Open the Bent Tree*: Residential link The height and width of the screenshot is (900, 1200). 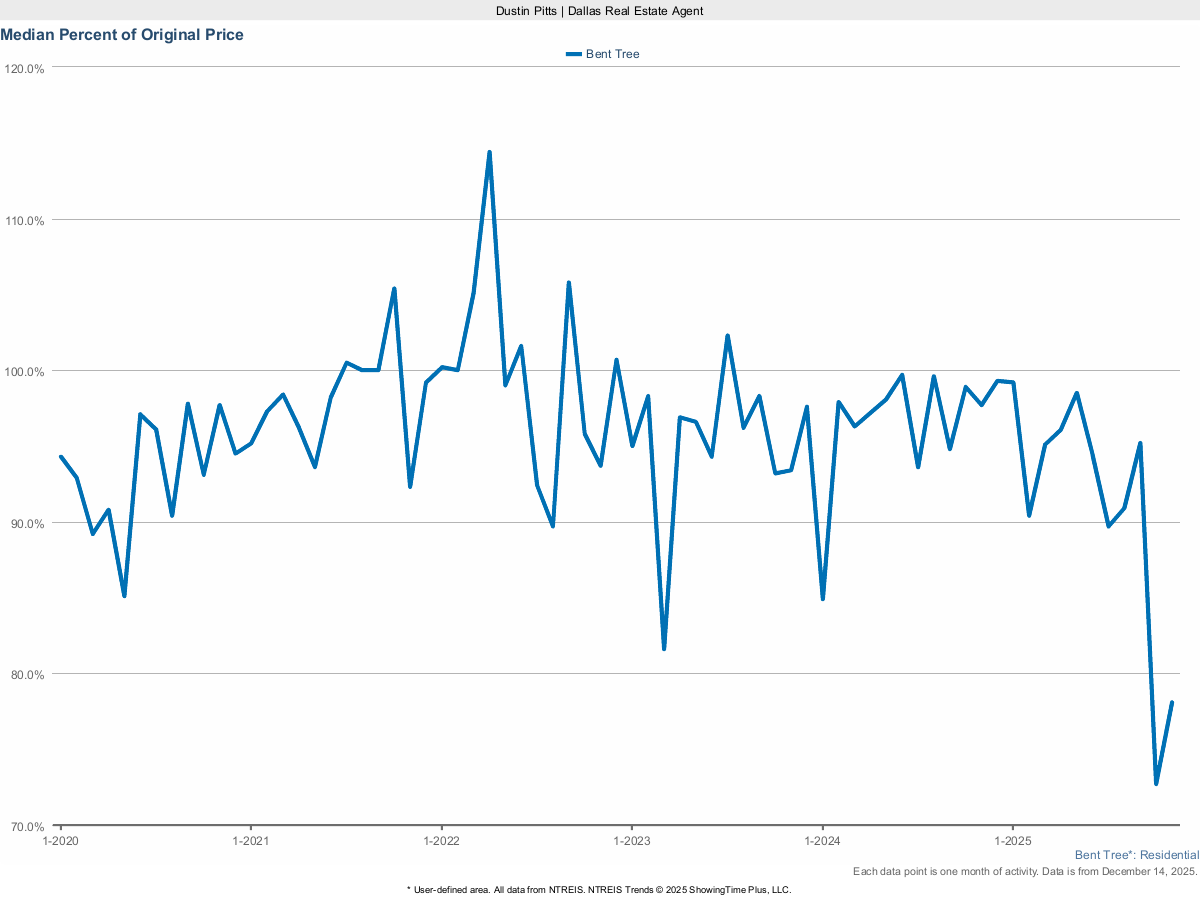tap(1136, 855)
